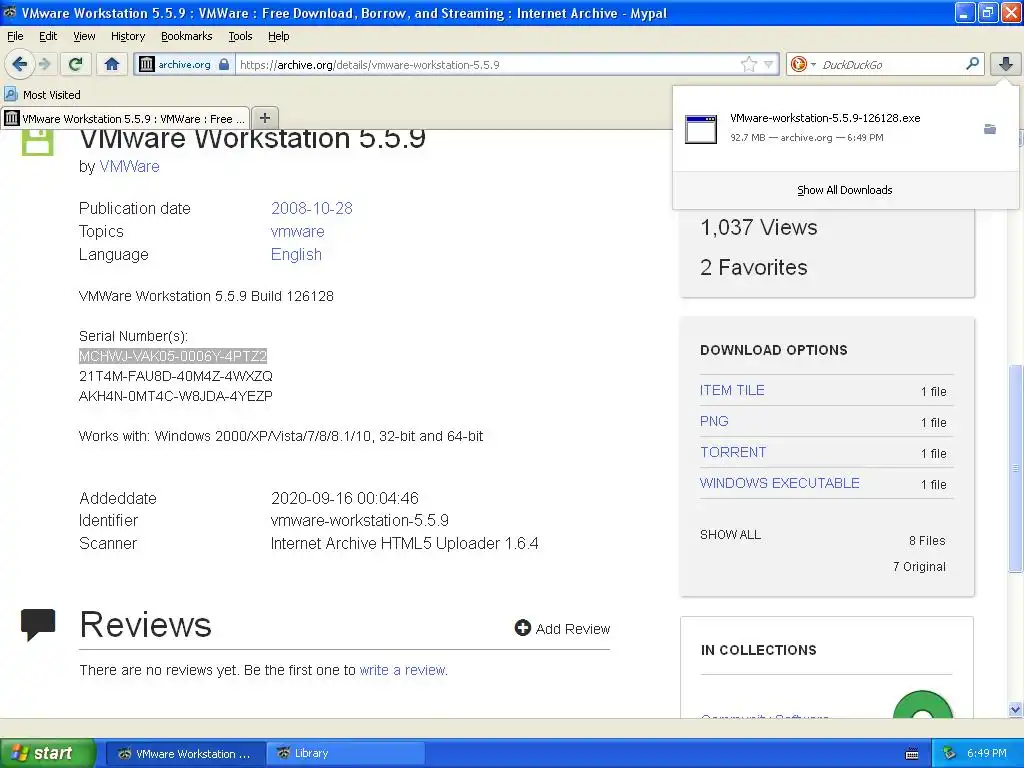Click serial number 21T4M-FAU8D-40M4Z-4WXZQ
Viewport: 1024px width, 768px height.
176,376
